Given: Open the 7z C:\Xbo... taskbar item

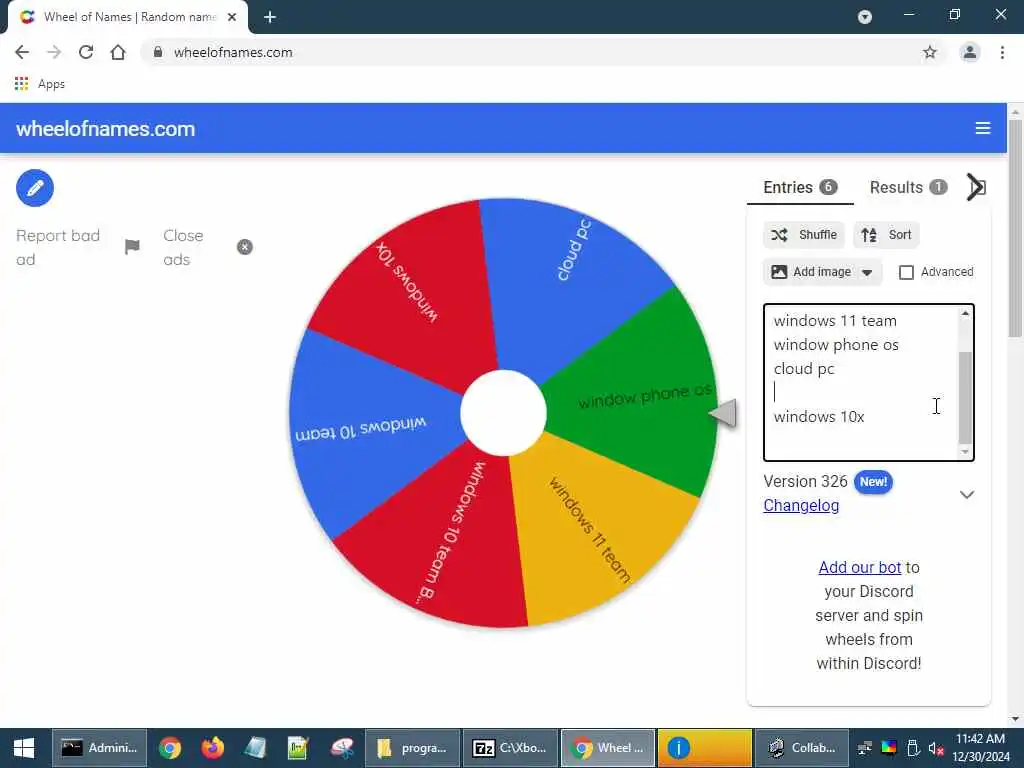Looking at the screenshot, I should click(510, 748).
